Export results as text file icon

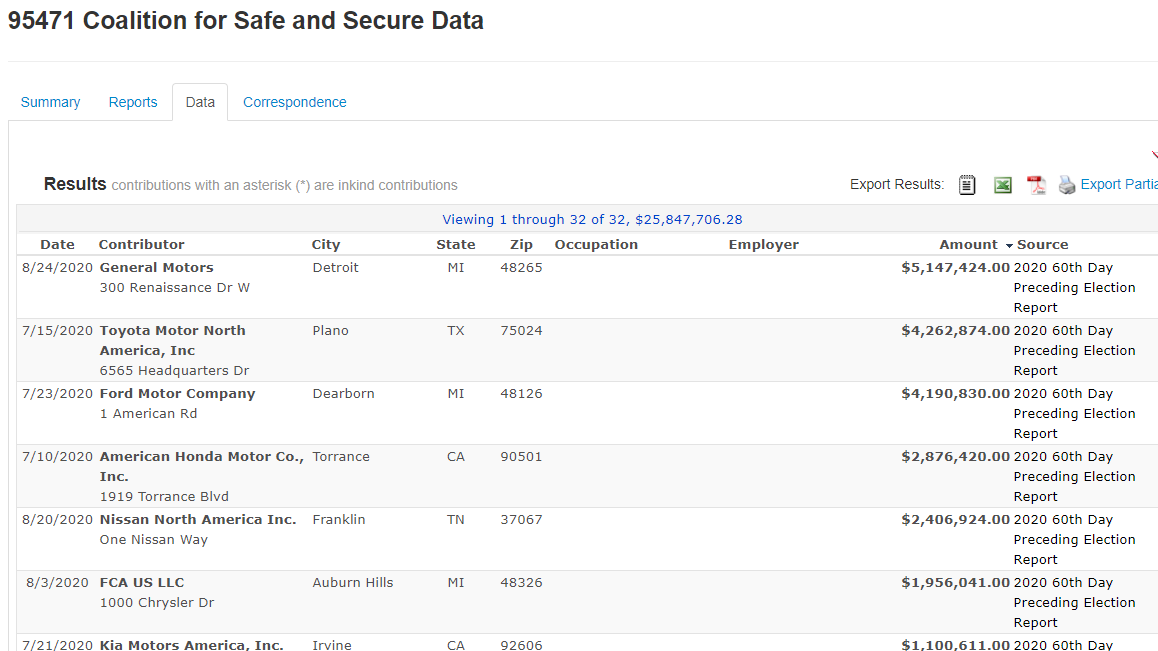coord(967,185)
